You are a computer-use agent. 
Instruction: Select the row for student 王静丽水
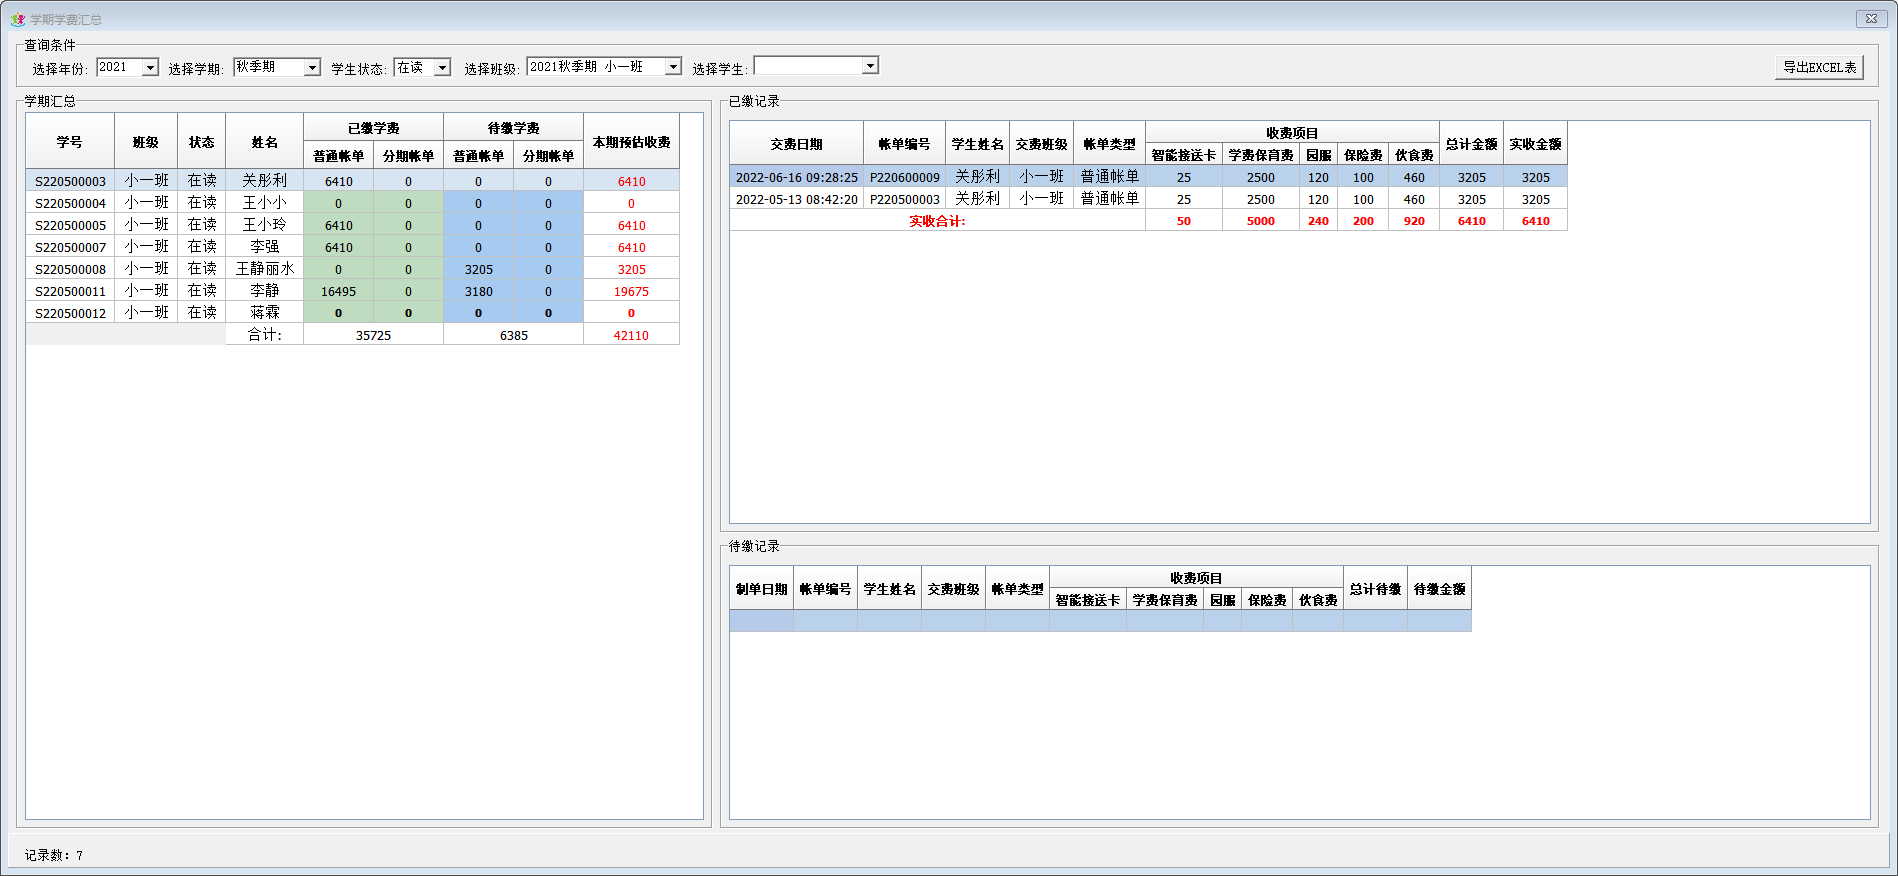tap(265, 269)
